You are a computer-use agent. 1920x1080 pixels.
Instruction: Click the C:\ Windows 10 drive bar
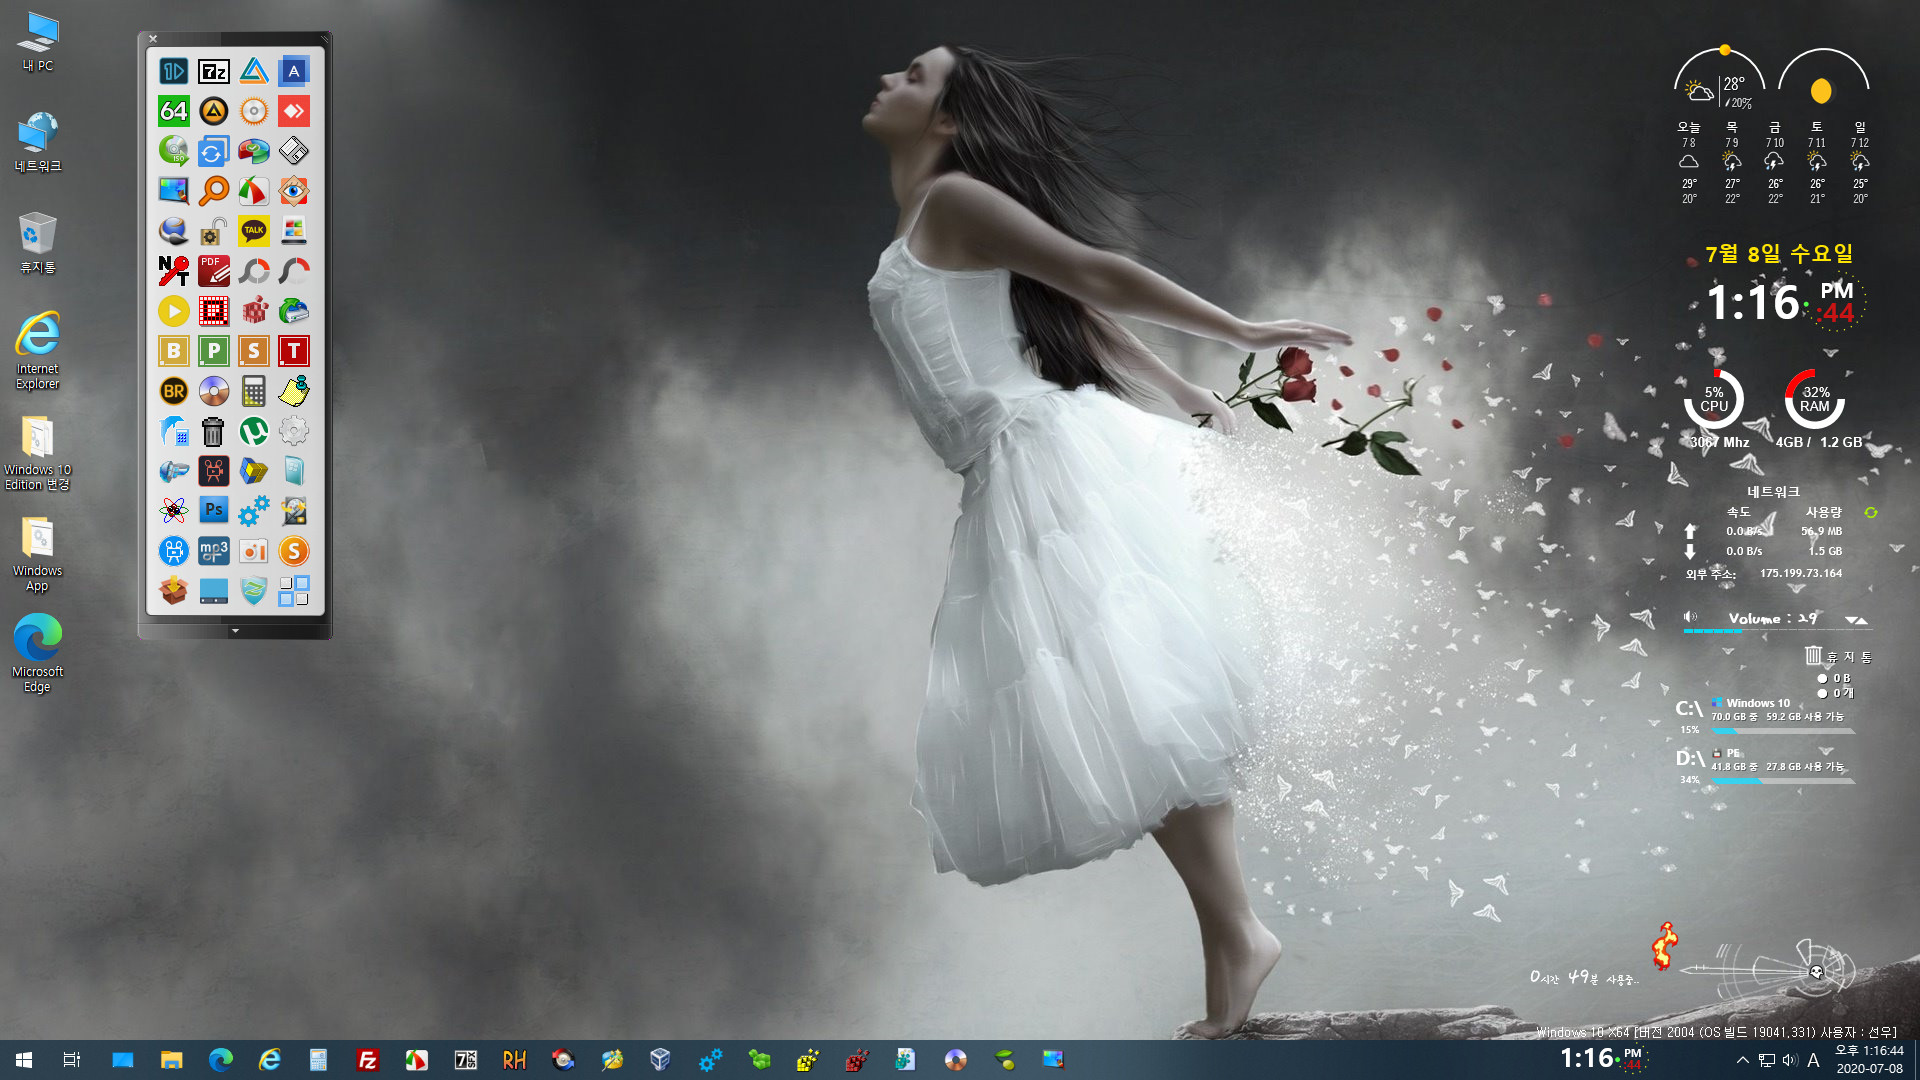point(1783,731)
